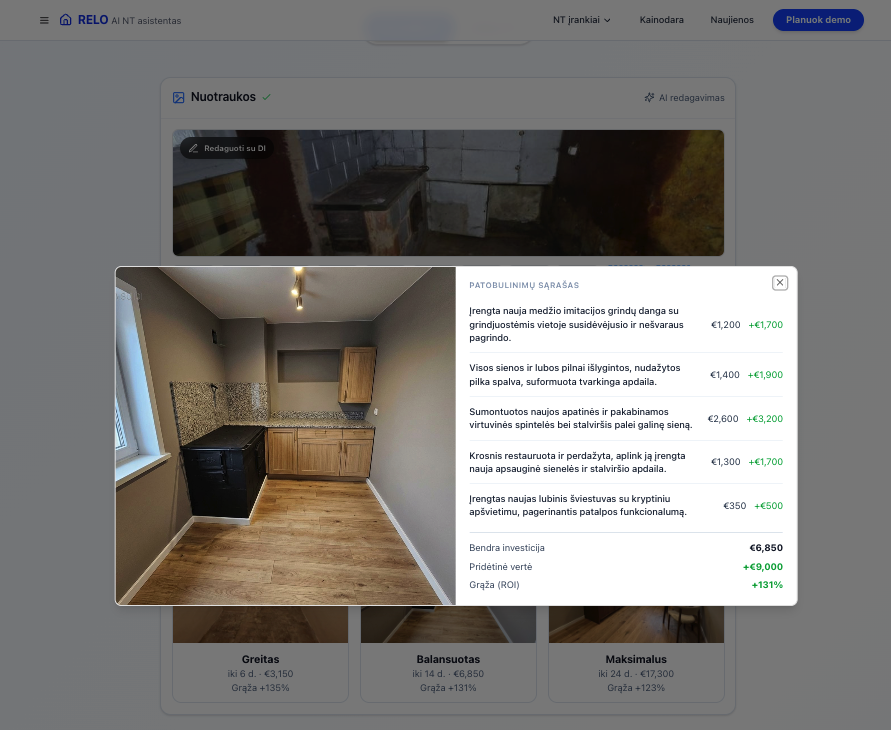Choose the Maksimalus renovation option
Screen dimensions: 891x730
click(636, 672)
